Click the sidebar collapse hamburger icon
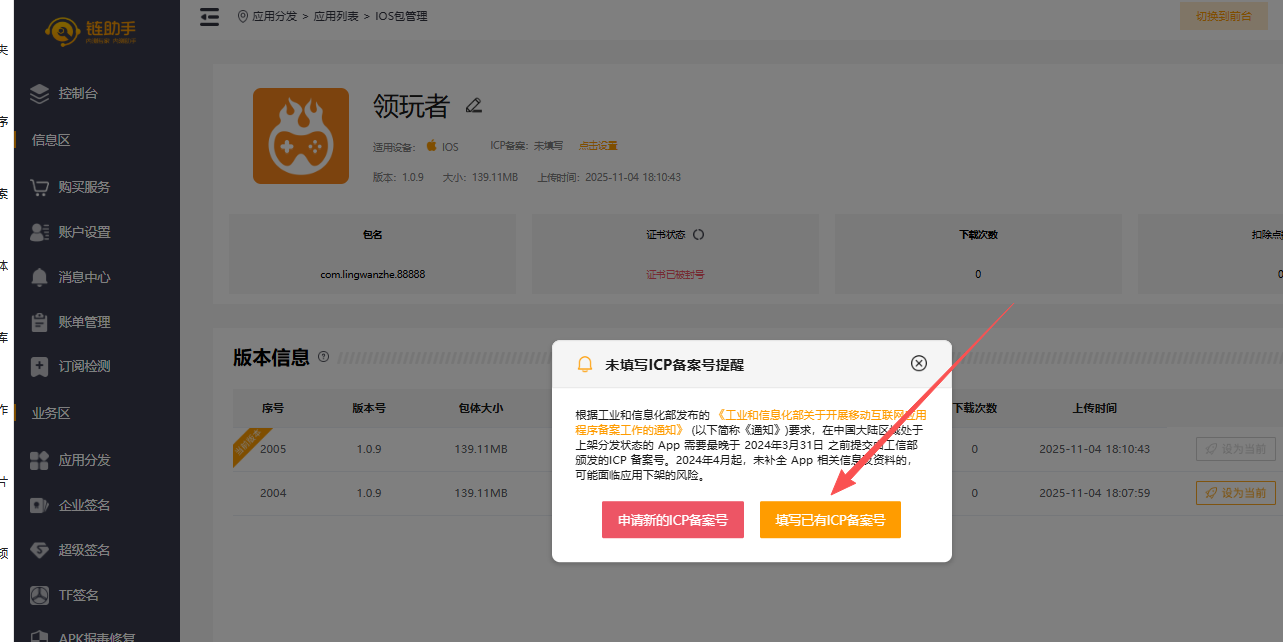The width and height of the screenshot is (1283, 642). (x=209, y=17)
